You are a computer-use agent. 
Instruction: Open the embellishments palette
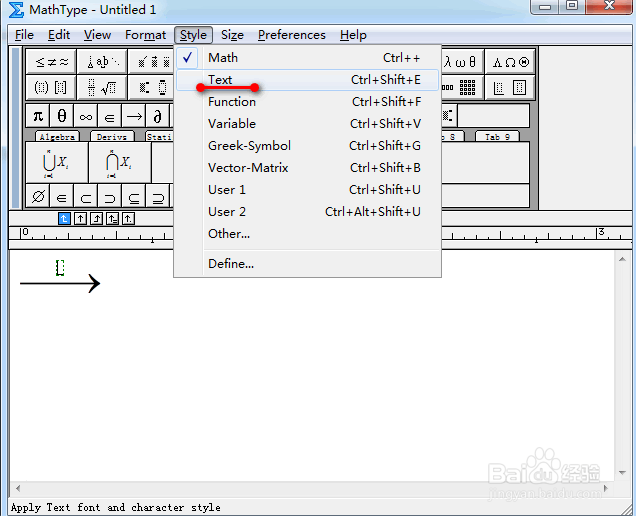point(151,62)
